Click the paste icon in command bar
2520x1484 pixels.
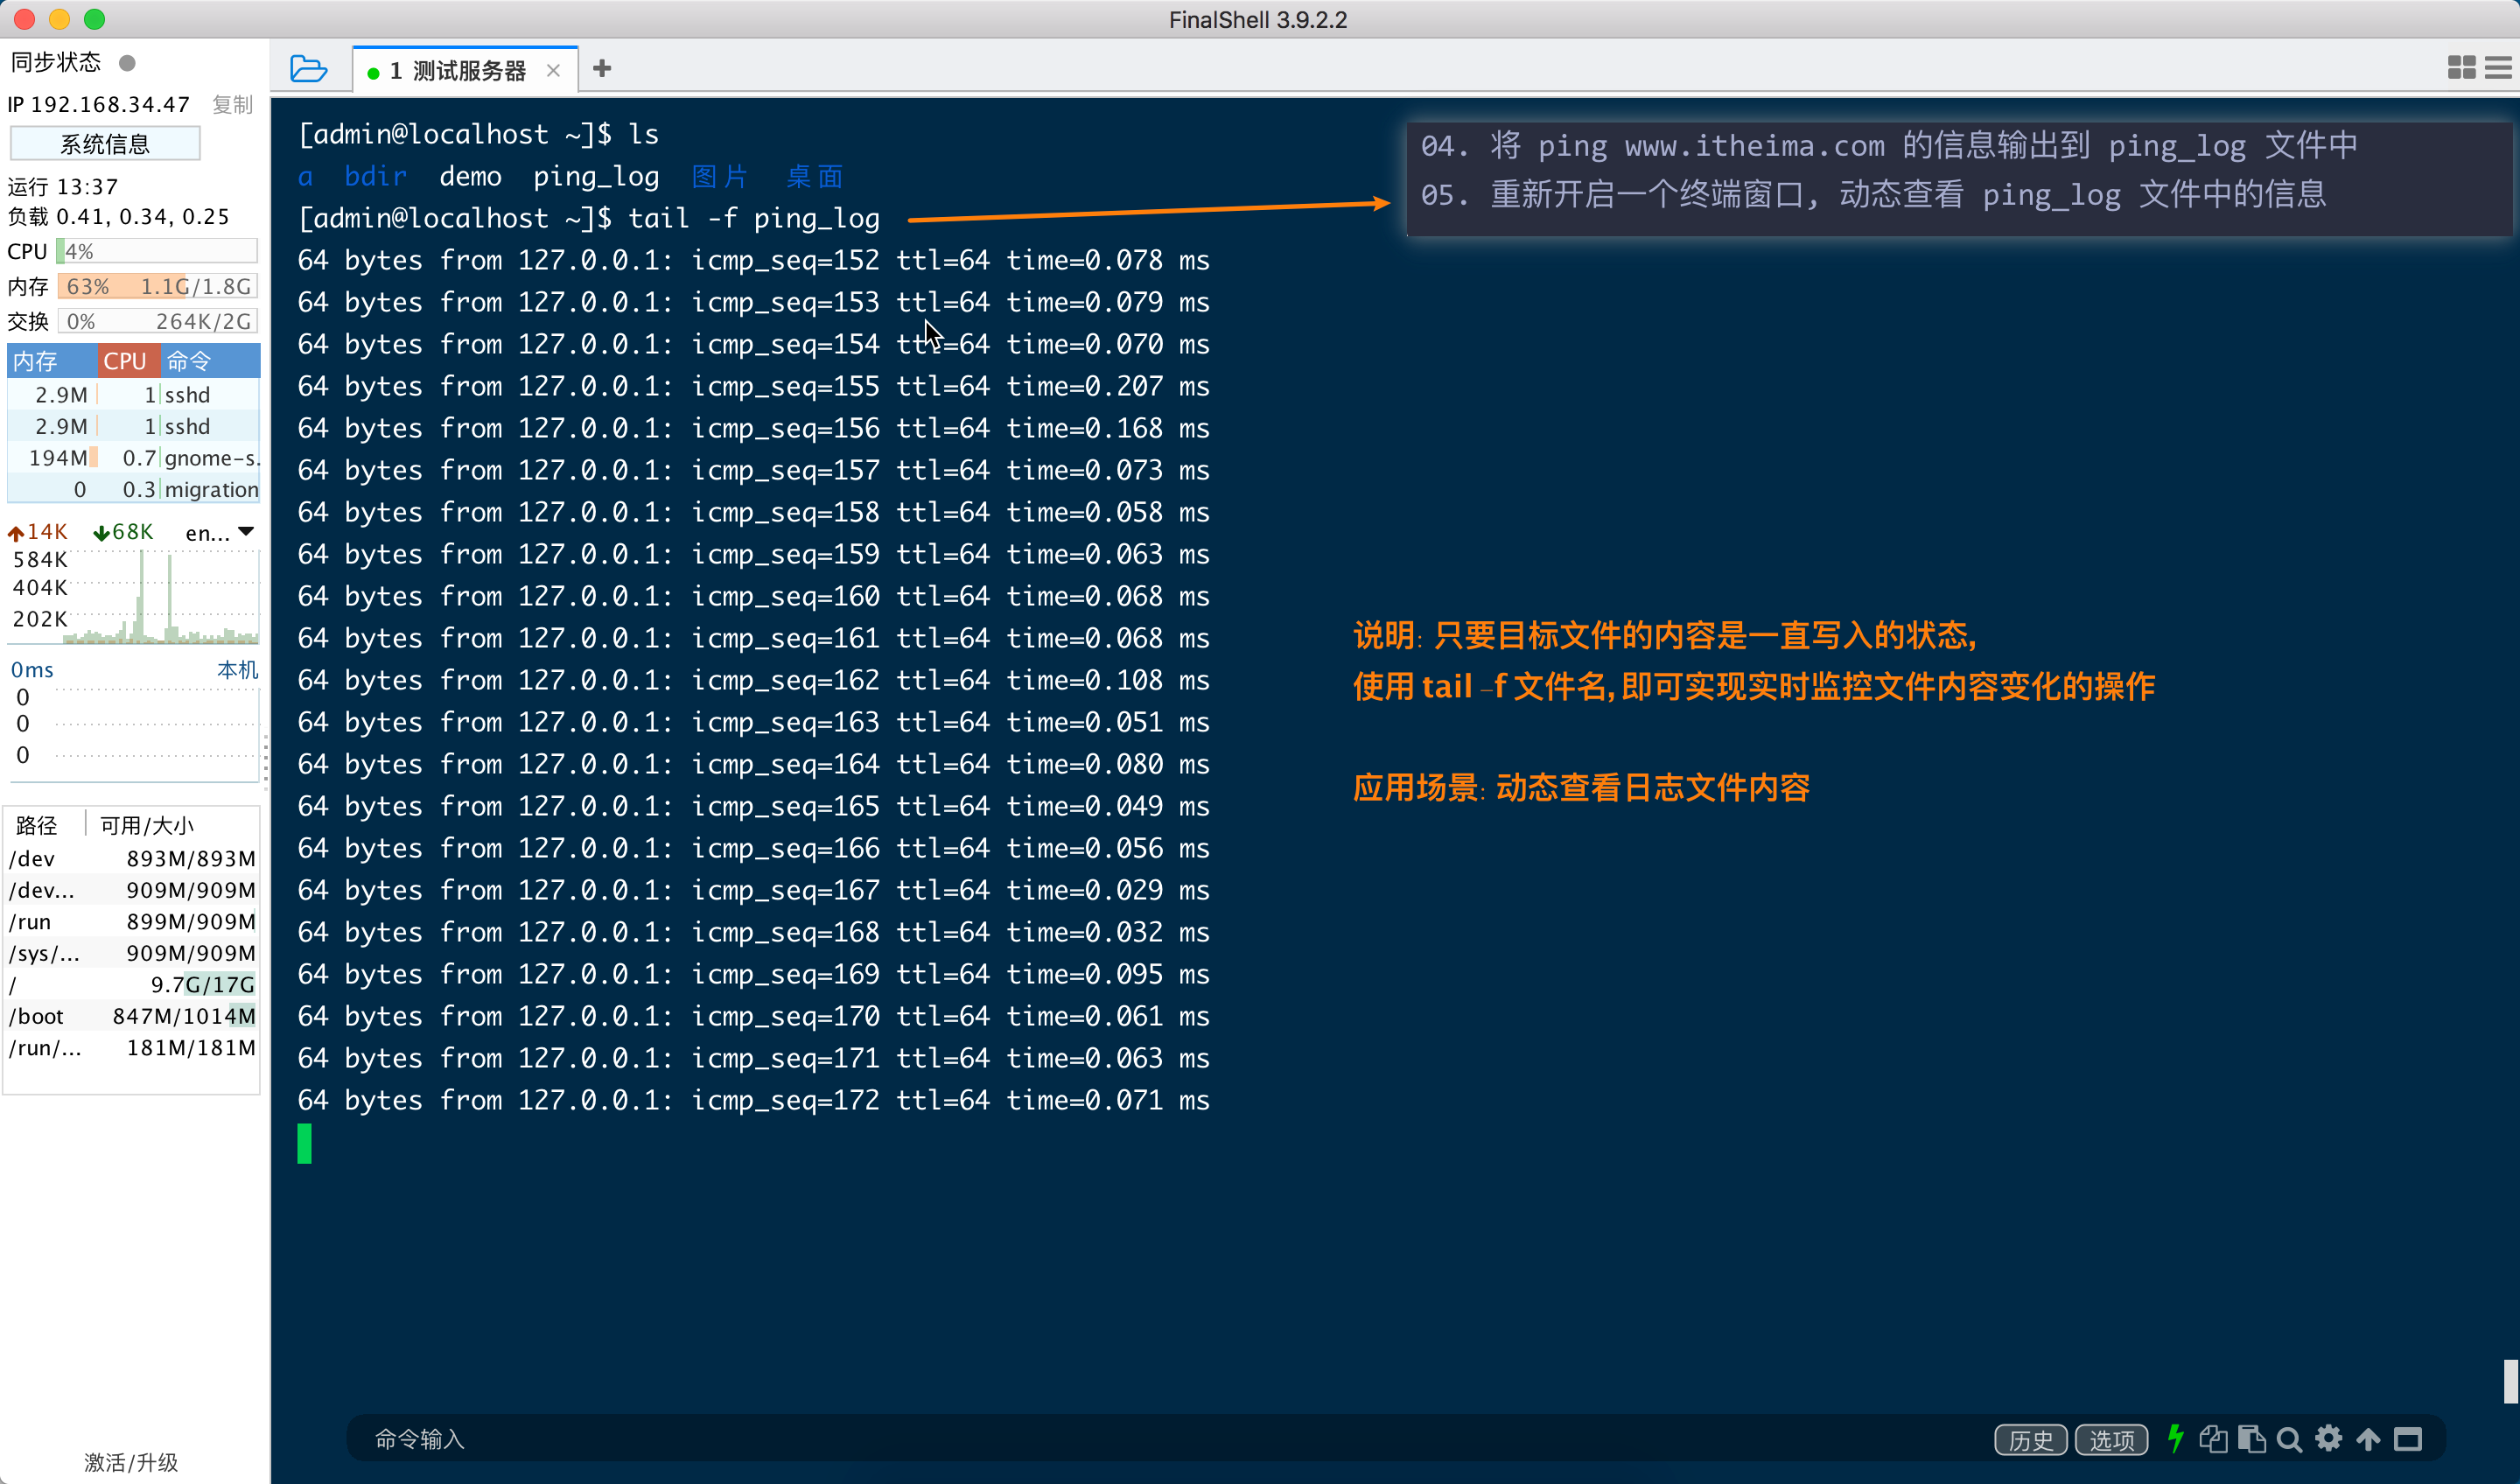point(2251,1439)
